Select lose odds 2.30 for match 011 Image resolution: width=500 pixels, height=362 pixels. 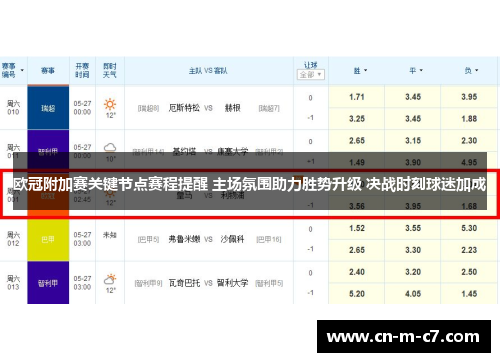[x=469, y=141]
